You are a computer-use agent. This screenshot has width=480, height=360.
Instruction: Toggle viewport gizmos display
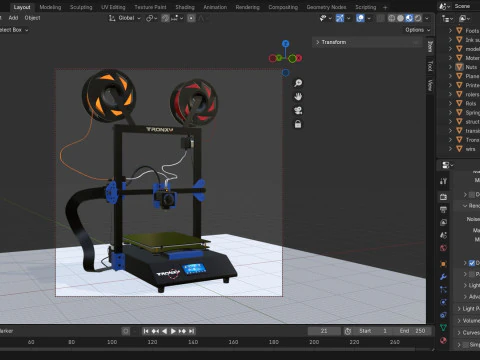(x=340, y=18)
